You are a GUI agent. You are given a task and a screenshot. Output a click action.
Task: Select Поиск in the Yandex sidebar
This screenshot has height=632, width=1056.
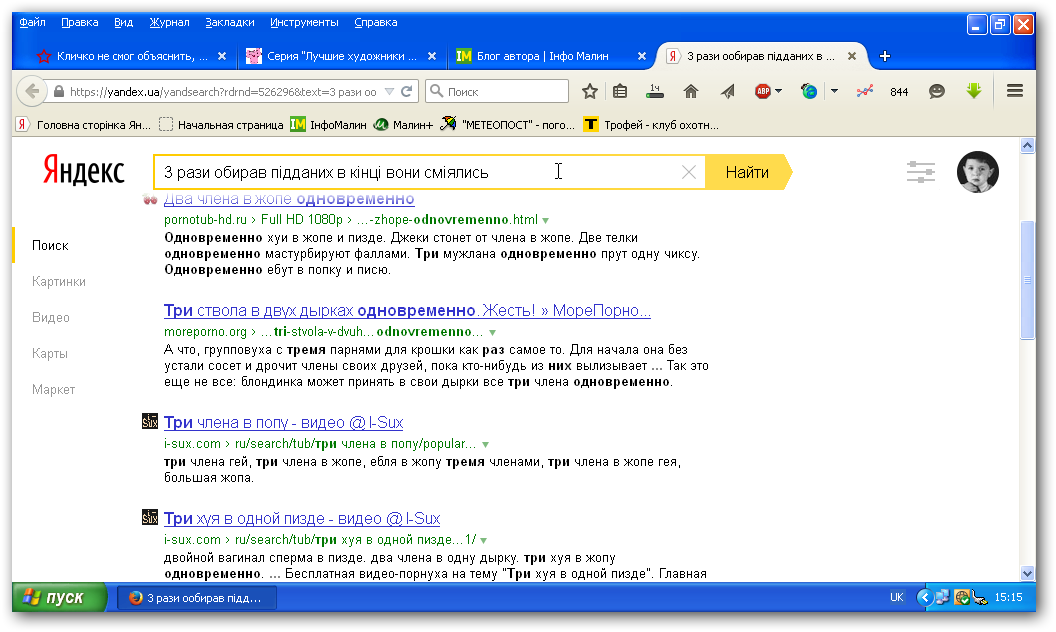[x=50, y=245]
